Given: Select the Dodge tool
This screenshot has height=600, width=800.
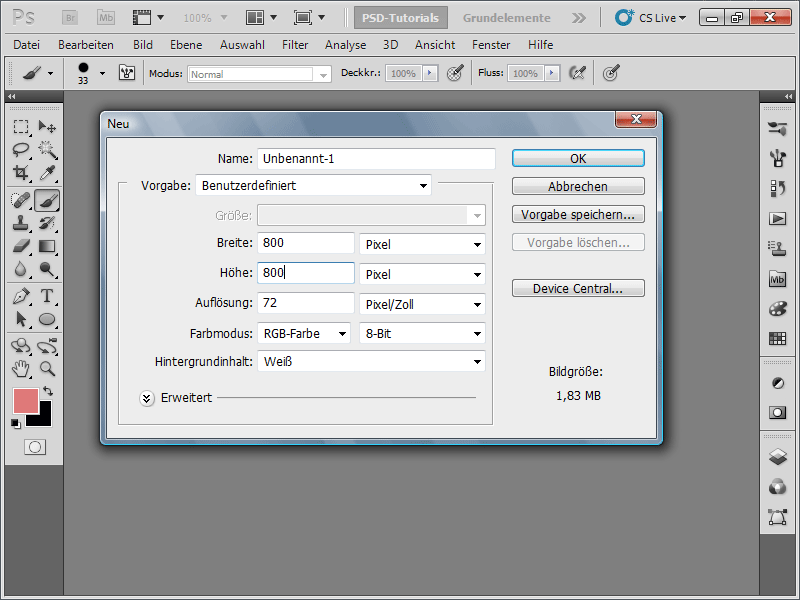Looking at the screenshot, I should coord(47,269).
